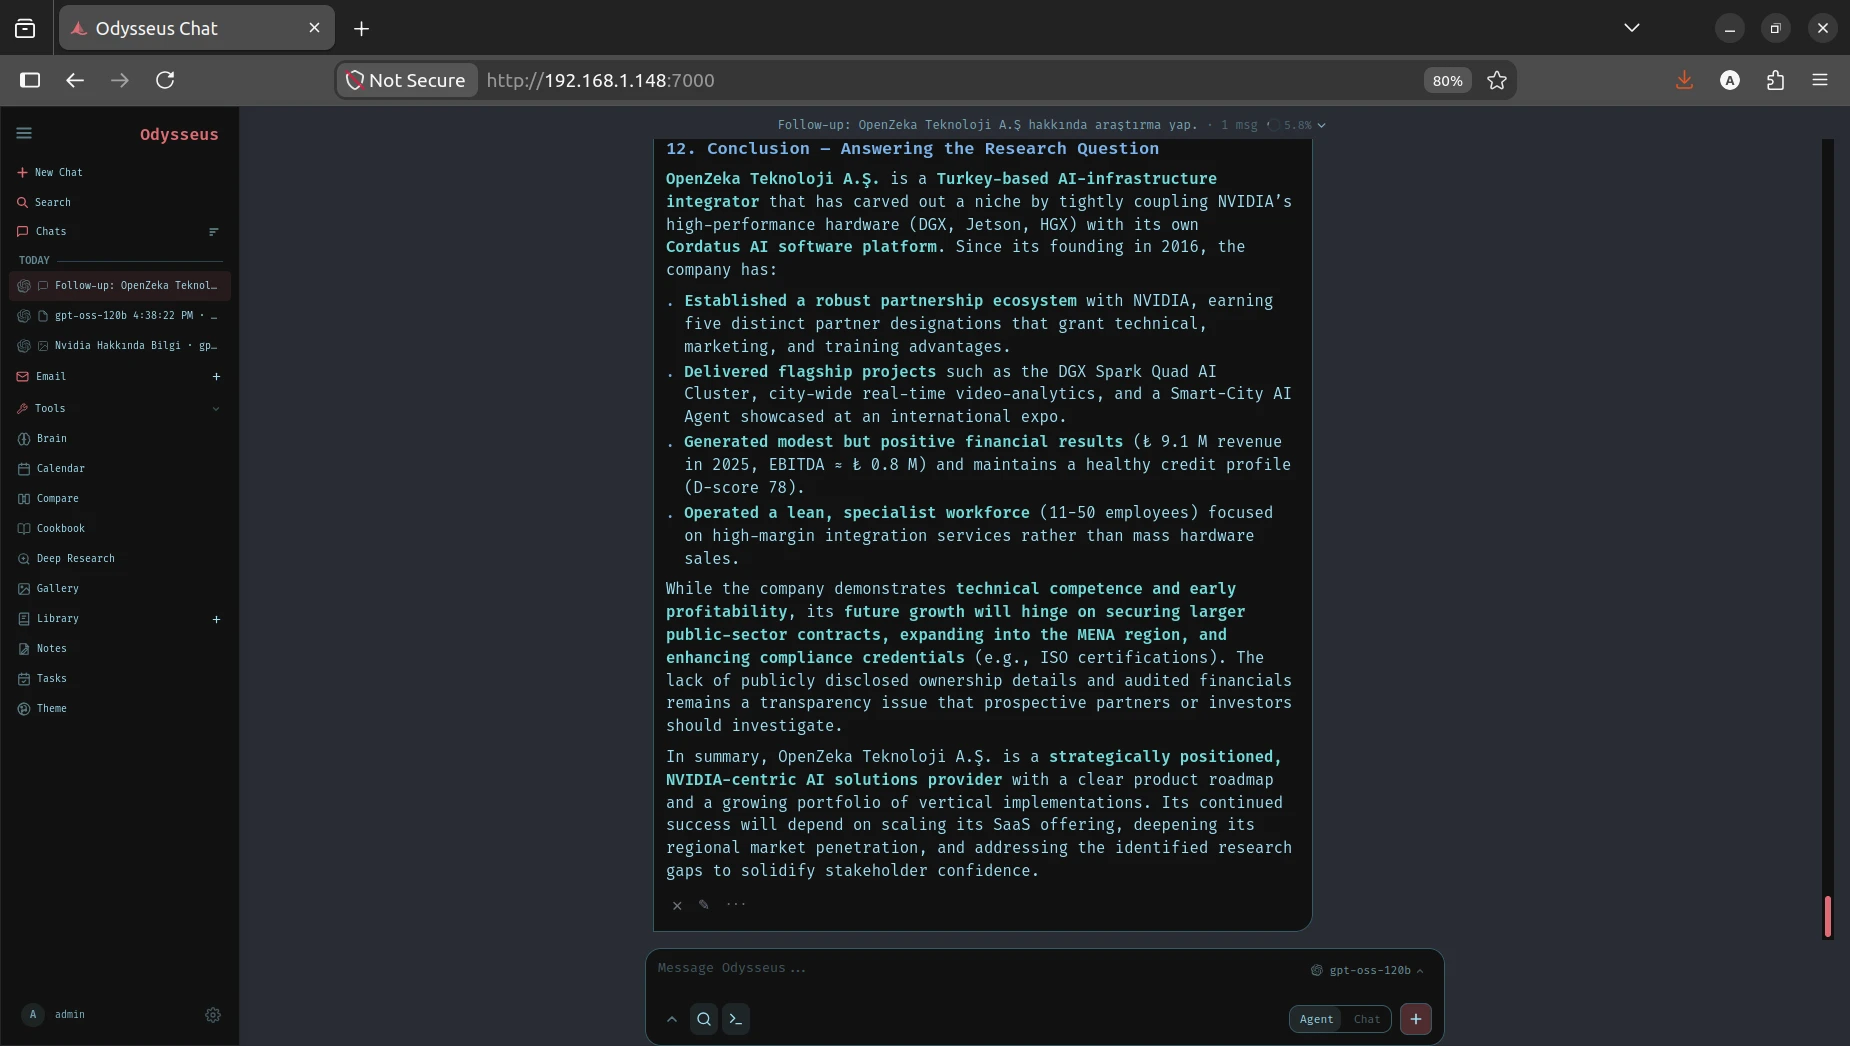
Task: Edit the message with the pencil icon
Action: 704,905
